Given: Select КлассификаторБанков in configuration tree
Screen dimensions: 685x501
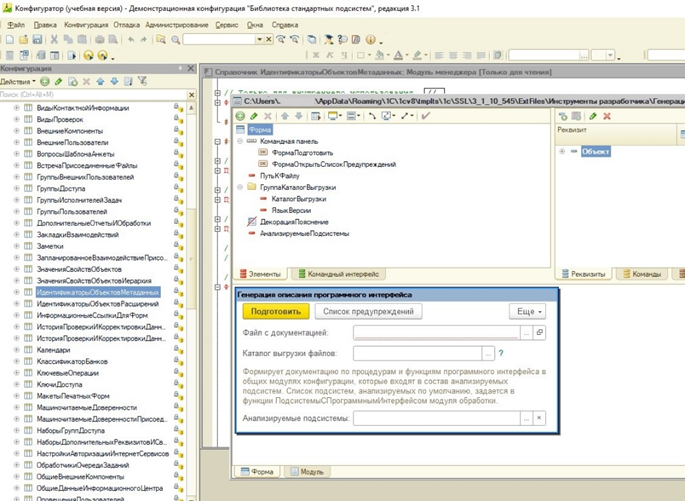Looking at the screenshot, I should tap(72, 361).
